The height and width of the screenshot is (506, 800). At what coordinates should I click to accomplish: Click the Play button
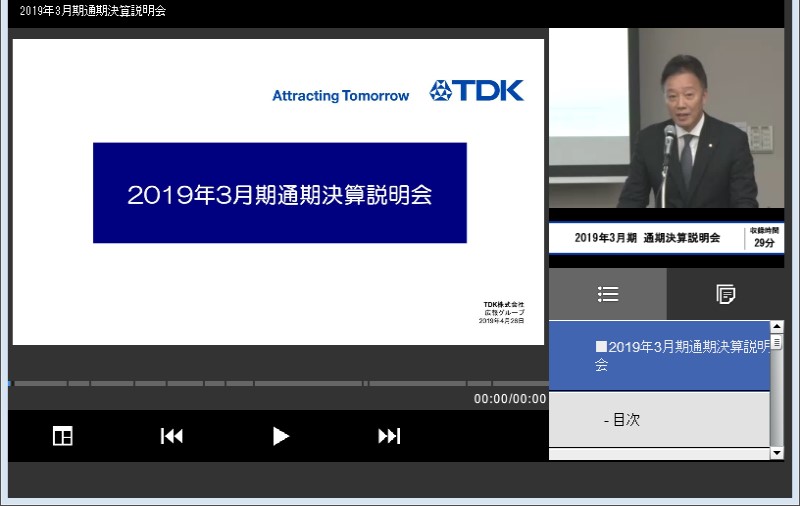(x=281, y=436)
